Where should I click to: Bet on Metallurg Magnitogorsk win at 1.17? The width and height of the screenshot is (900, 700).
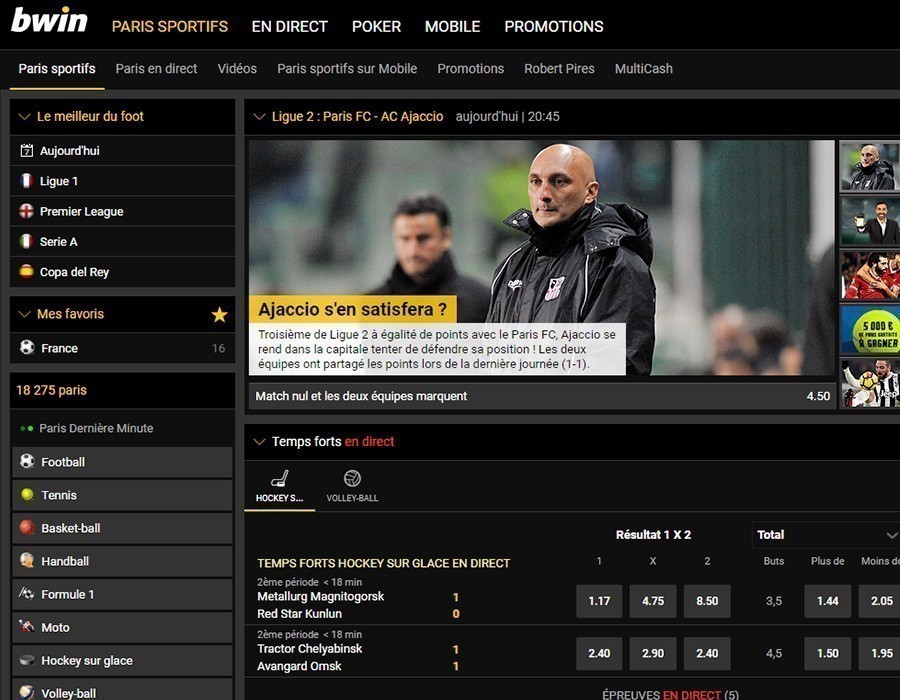[x=599, y=601]
